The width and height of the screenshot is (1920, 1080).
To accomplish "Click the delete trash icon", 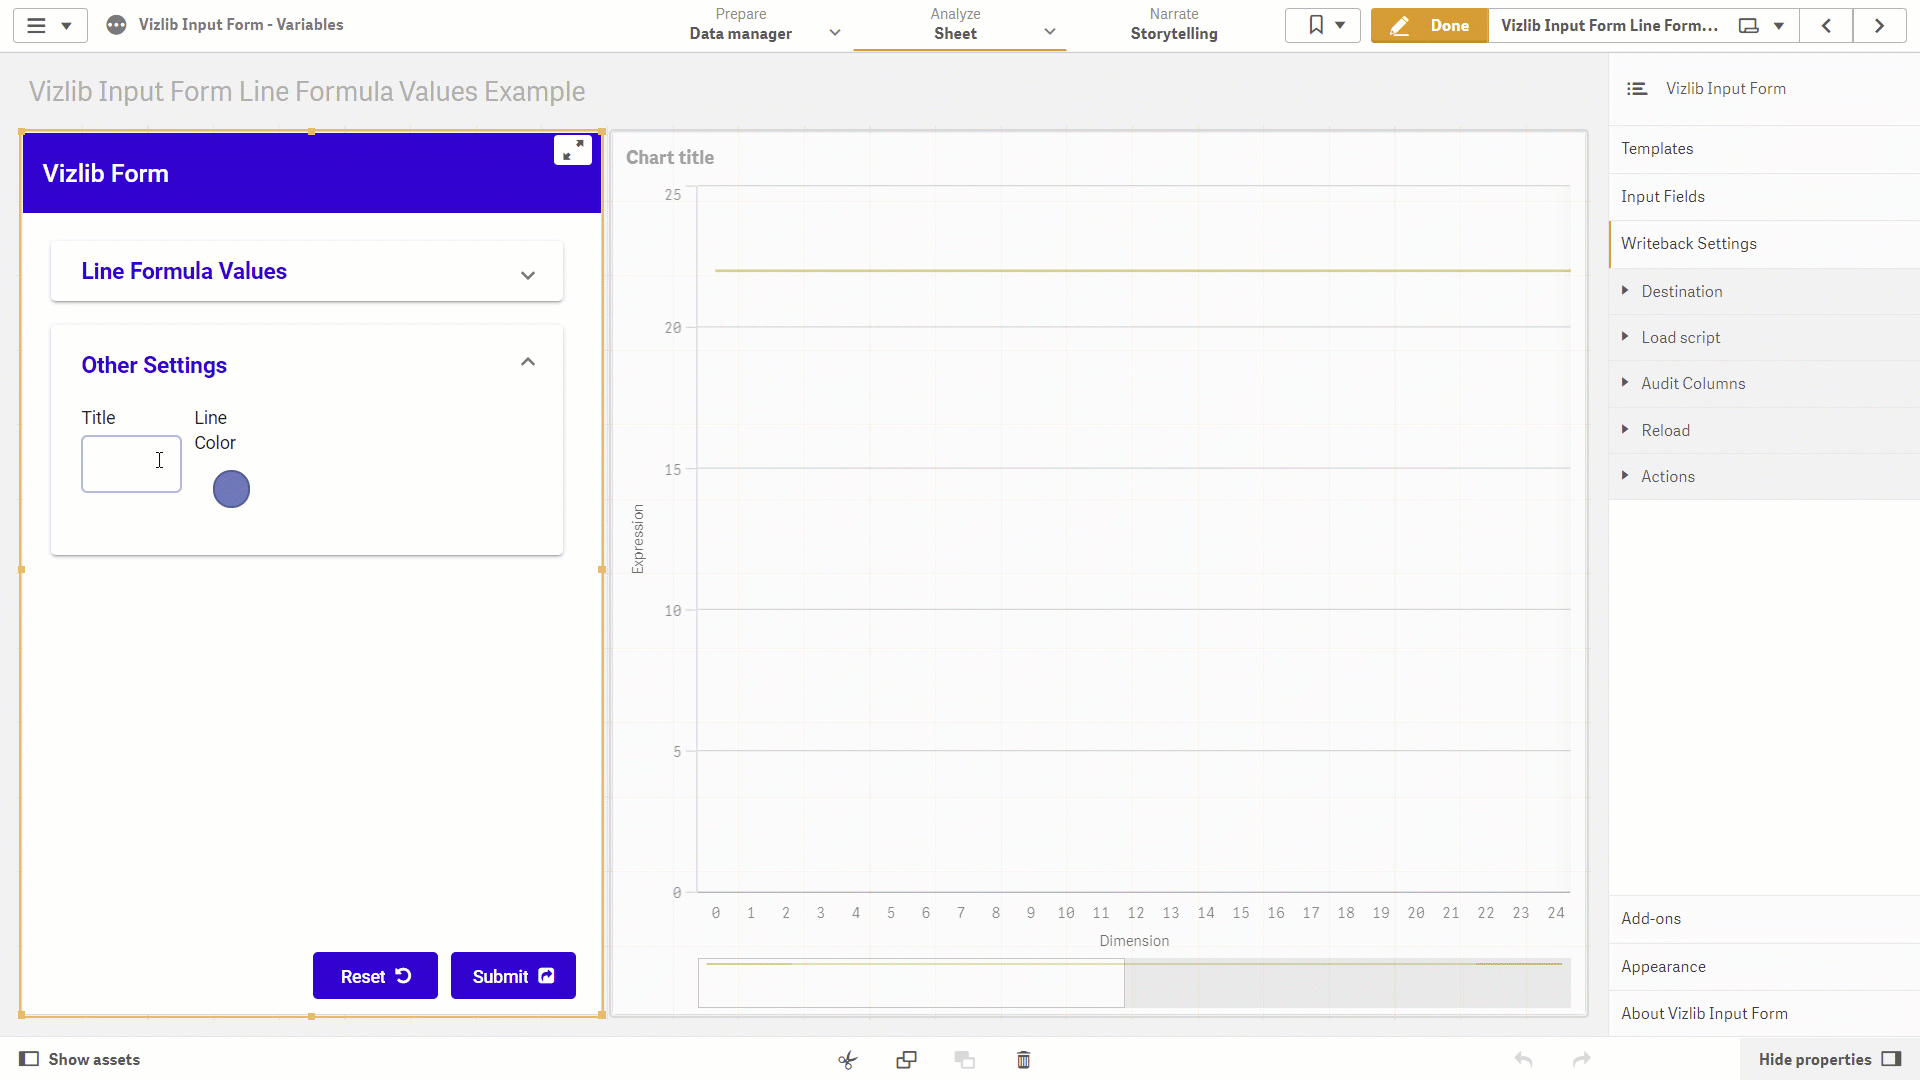I will [x=1024, y=1060].
